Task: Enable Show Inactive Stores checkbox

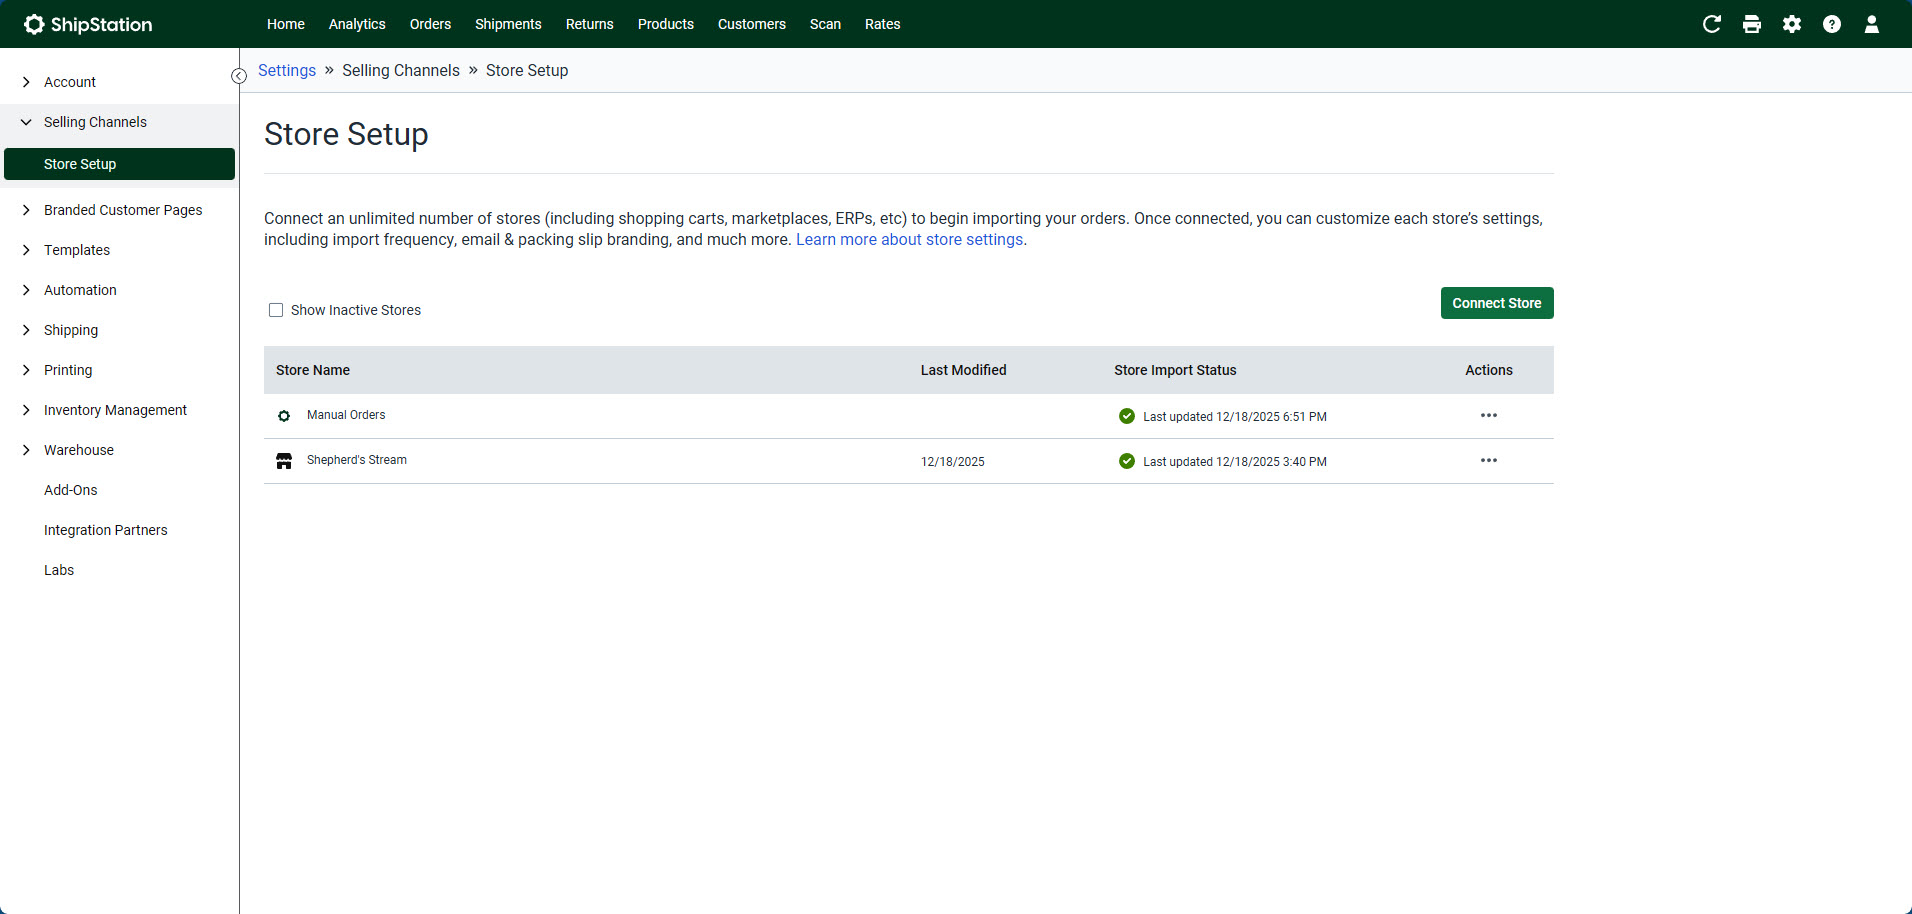Action: coord(276,310)
